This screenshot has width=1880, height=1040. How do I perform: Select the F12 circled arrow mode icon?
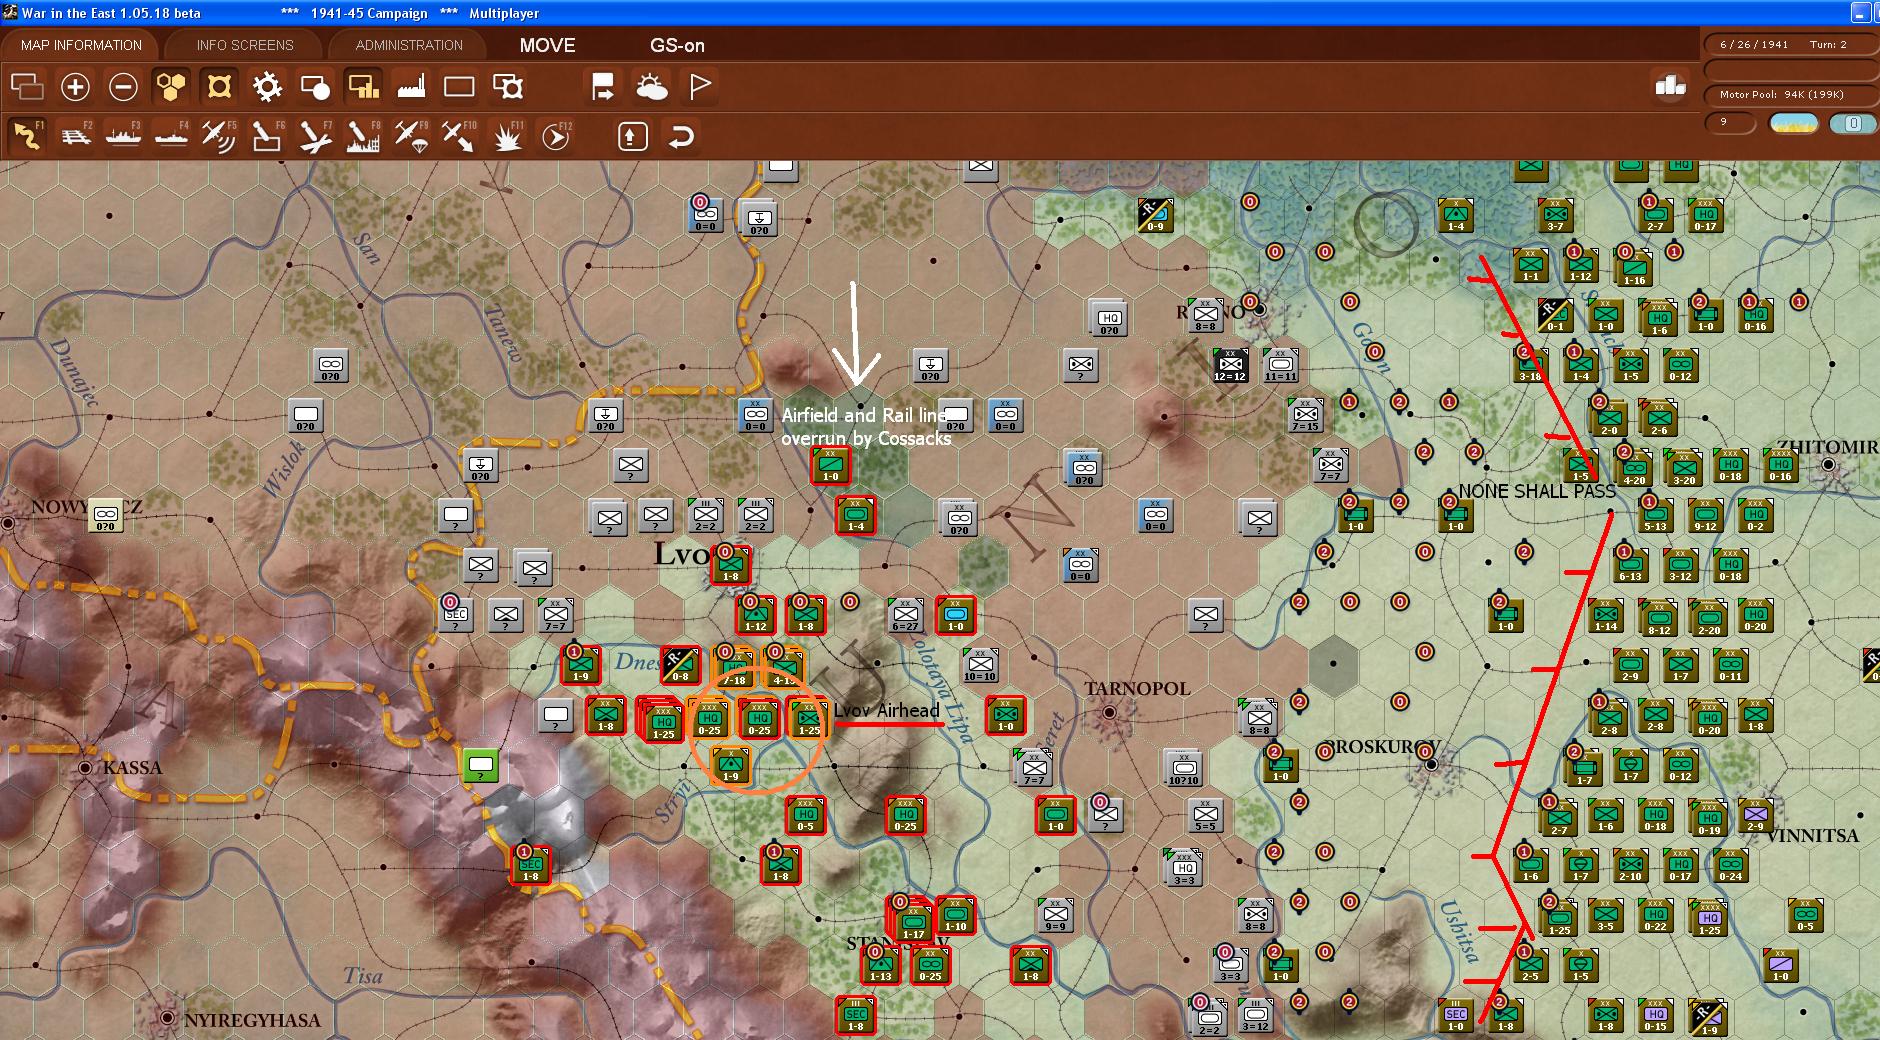(x=555, y=136)
